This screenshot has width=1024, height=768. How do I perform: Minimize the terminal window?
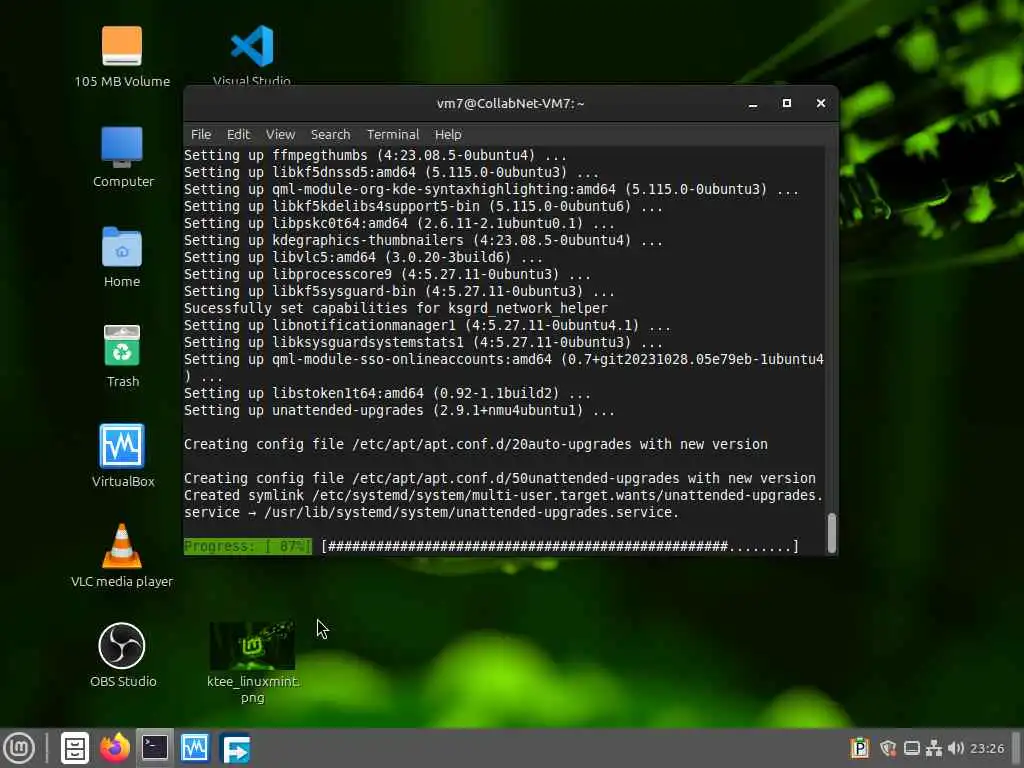click(753, 104)
